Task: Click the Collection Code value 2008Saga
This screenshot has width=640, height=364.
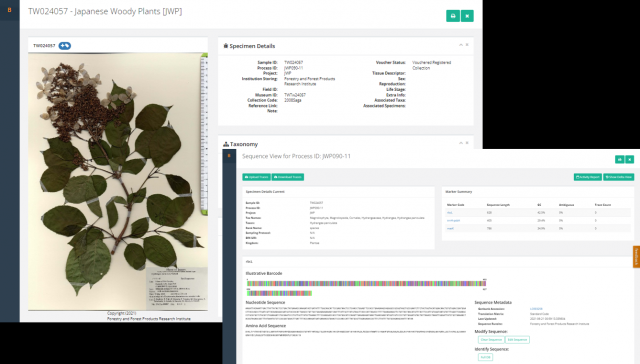Action: [x=293, y=100]
